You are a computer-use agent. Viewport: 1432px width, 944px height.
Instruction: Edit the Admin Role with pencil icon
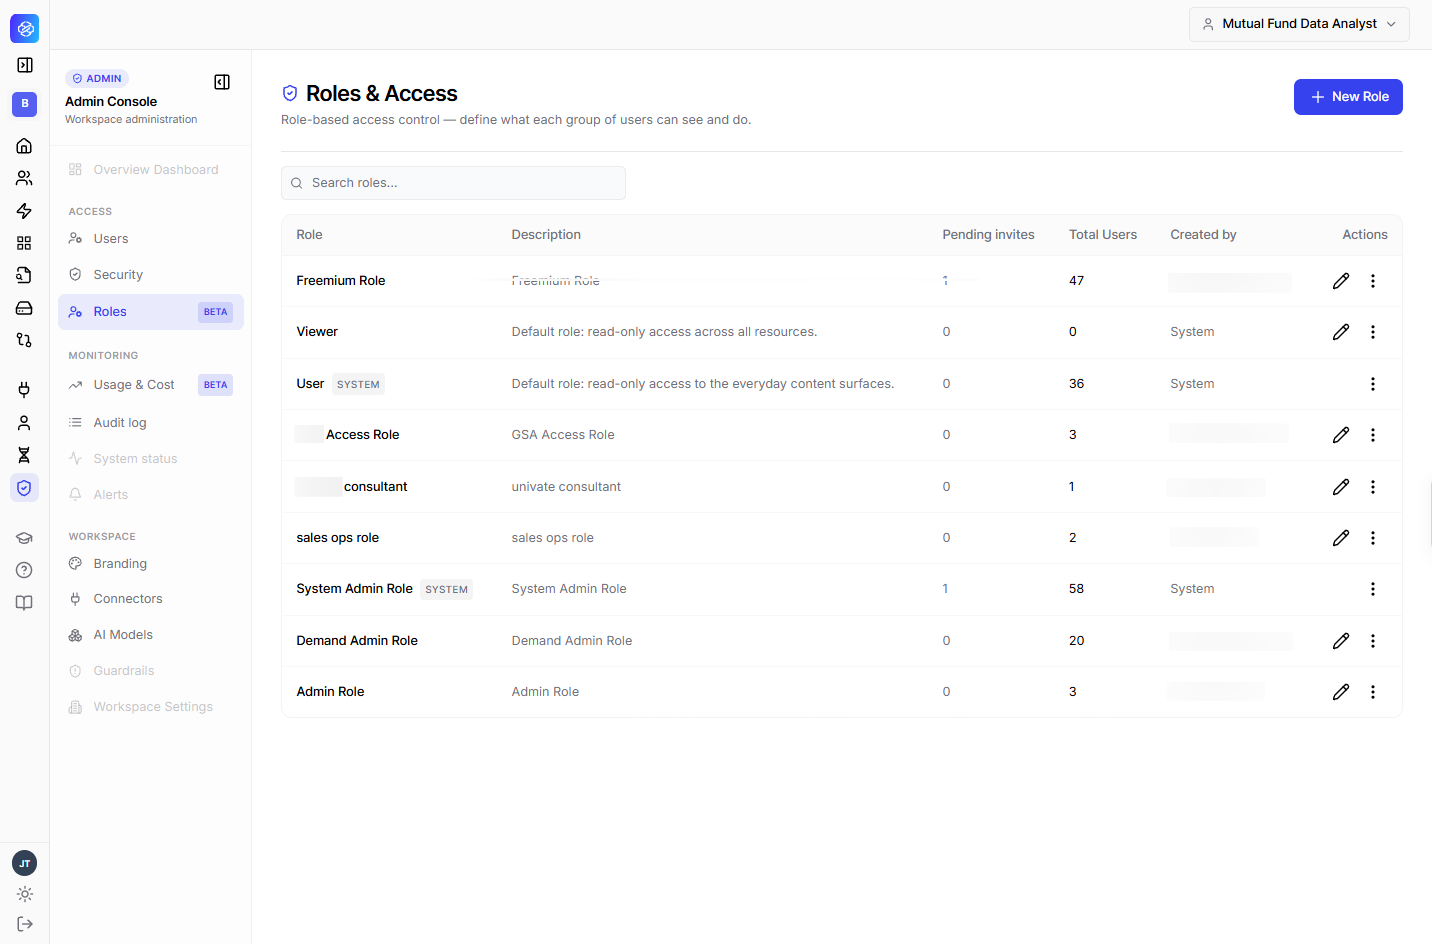[1341, 692]
